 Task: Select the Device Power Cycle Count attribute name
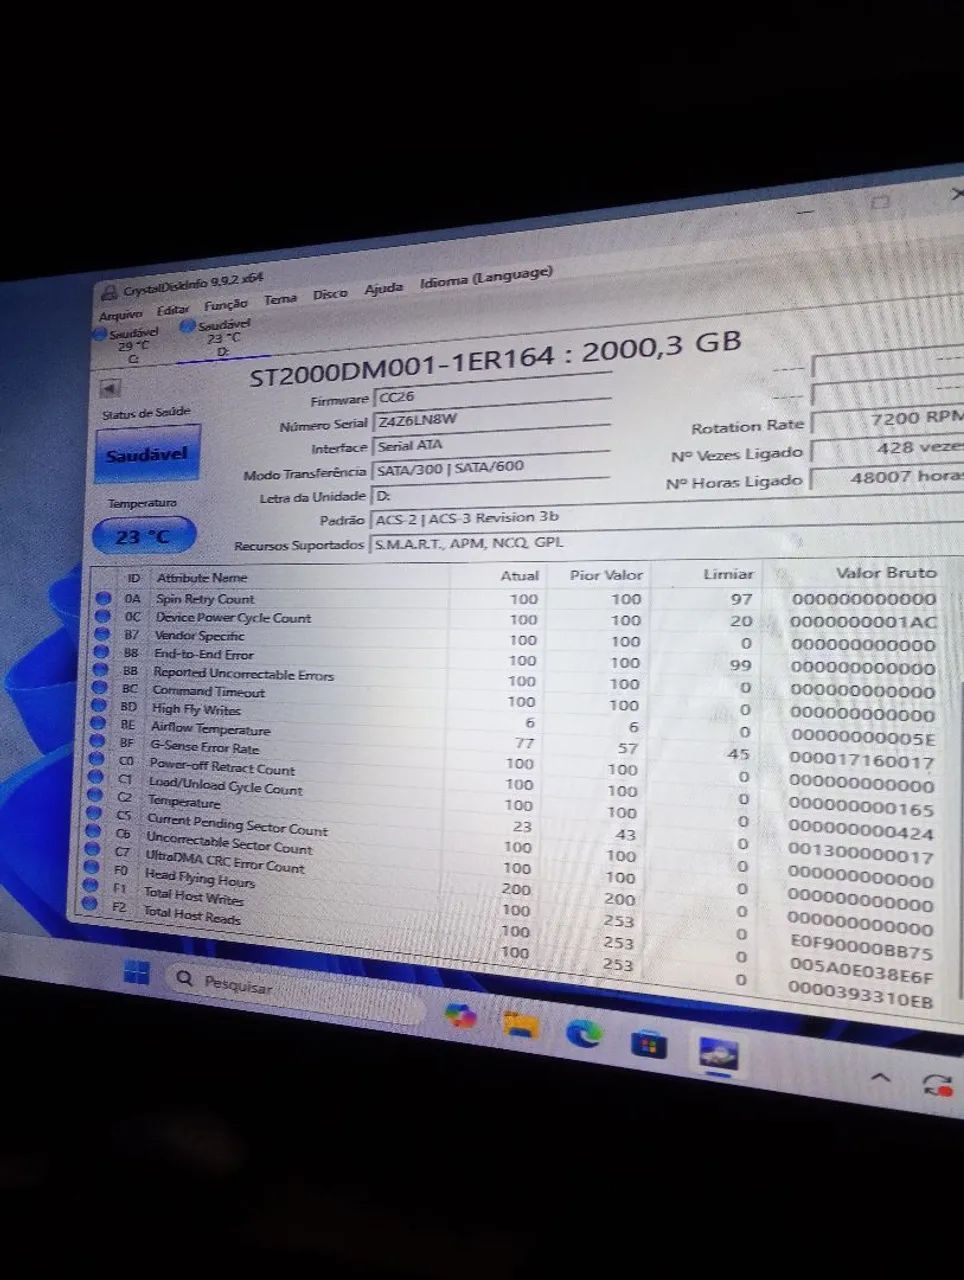click(233, 618)
